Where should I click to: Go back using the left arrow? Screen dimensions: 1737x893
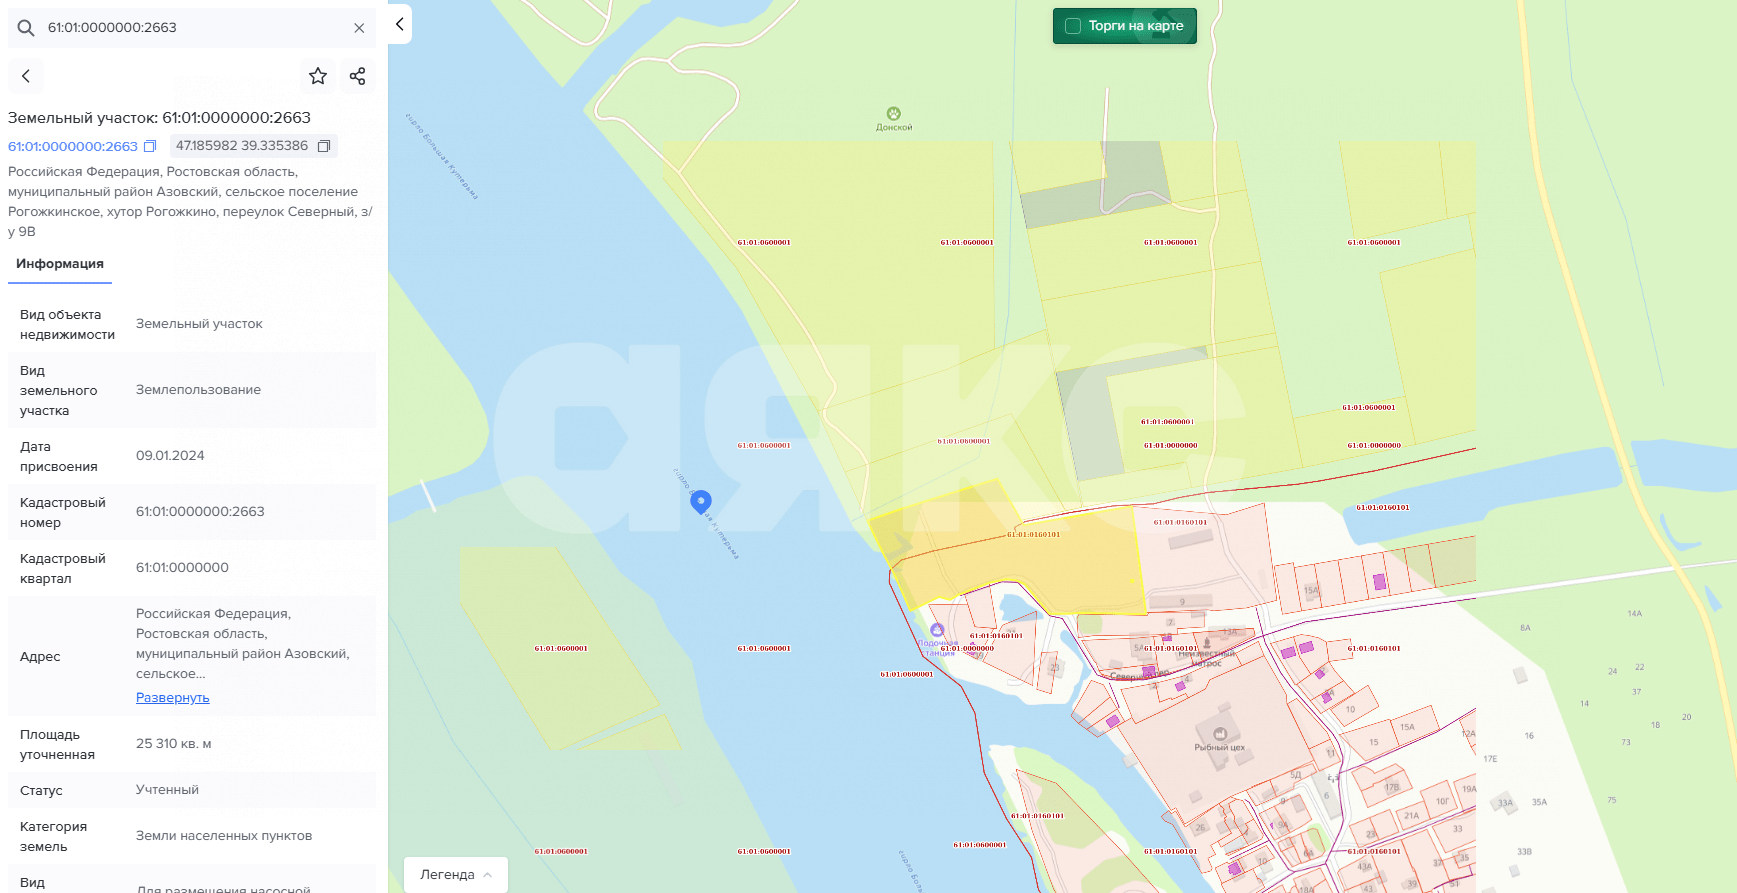click(26, 76)
